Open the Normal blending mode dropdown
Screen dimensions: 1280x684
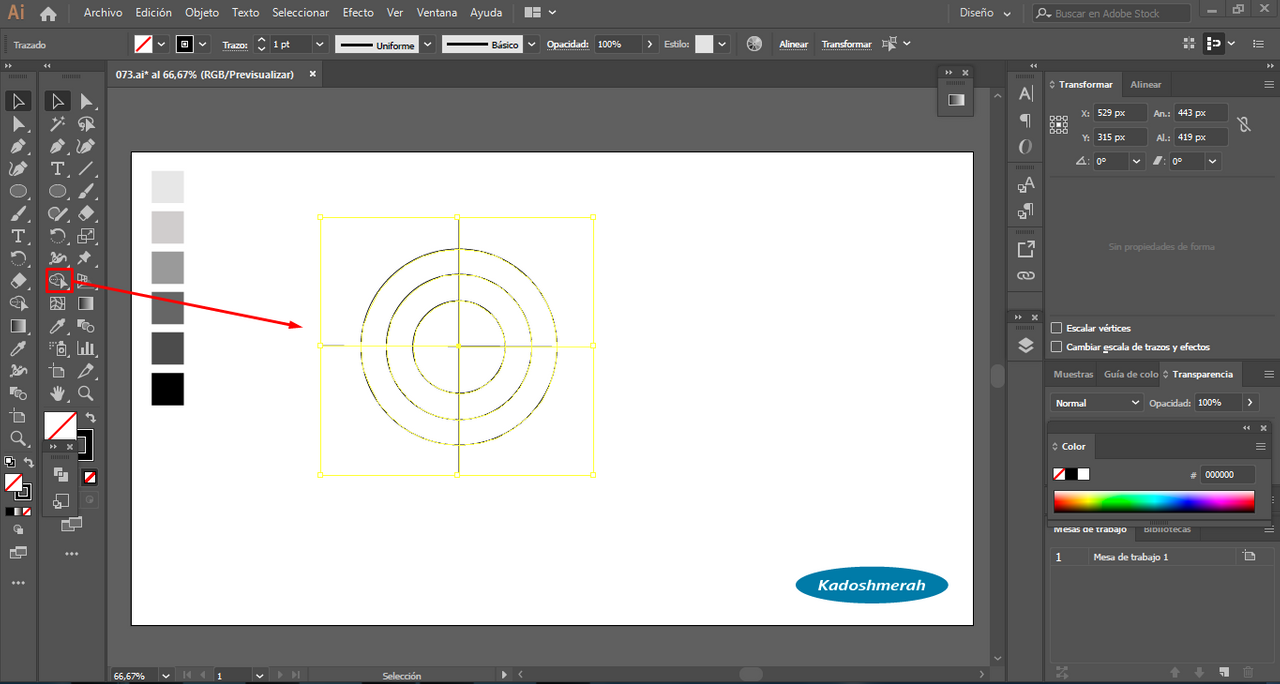1097,402
